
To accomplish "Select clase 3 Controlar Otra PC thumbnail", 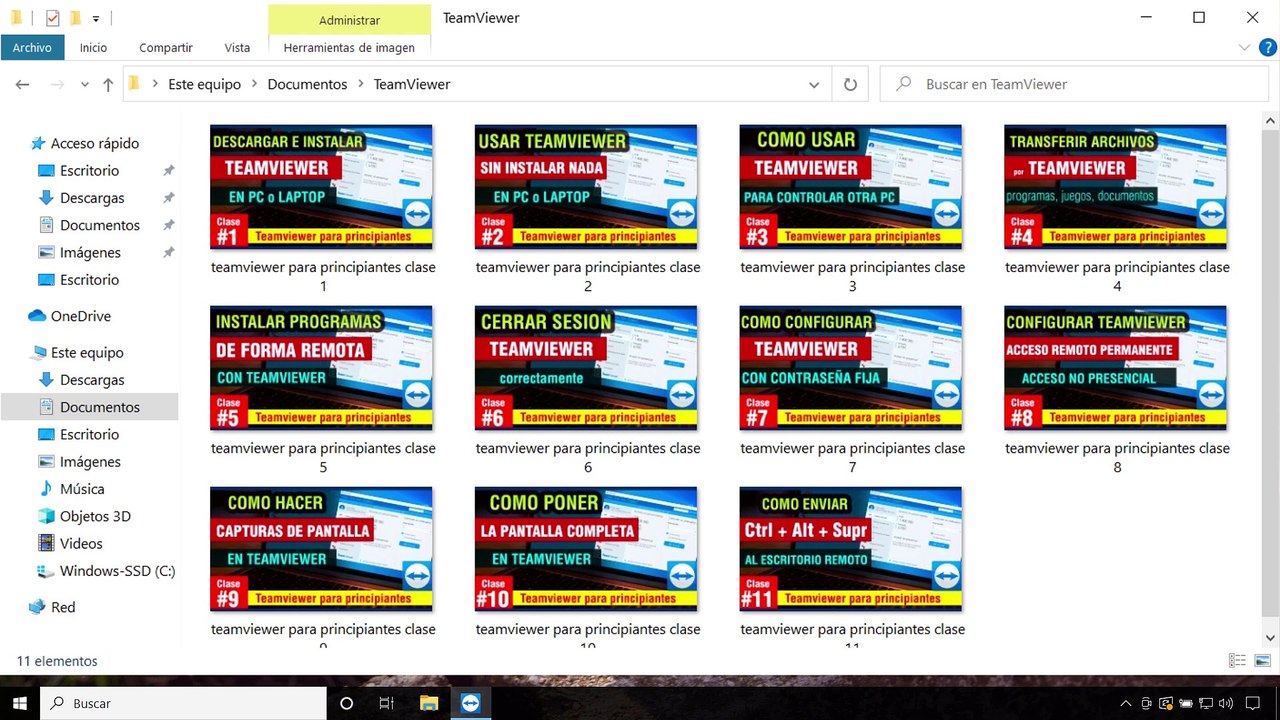I will coord(851,187).
